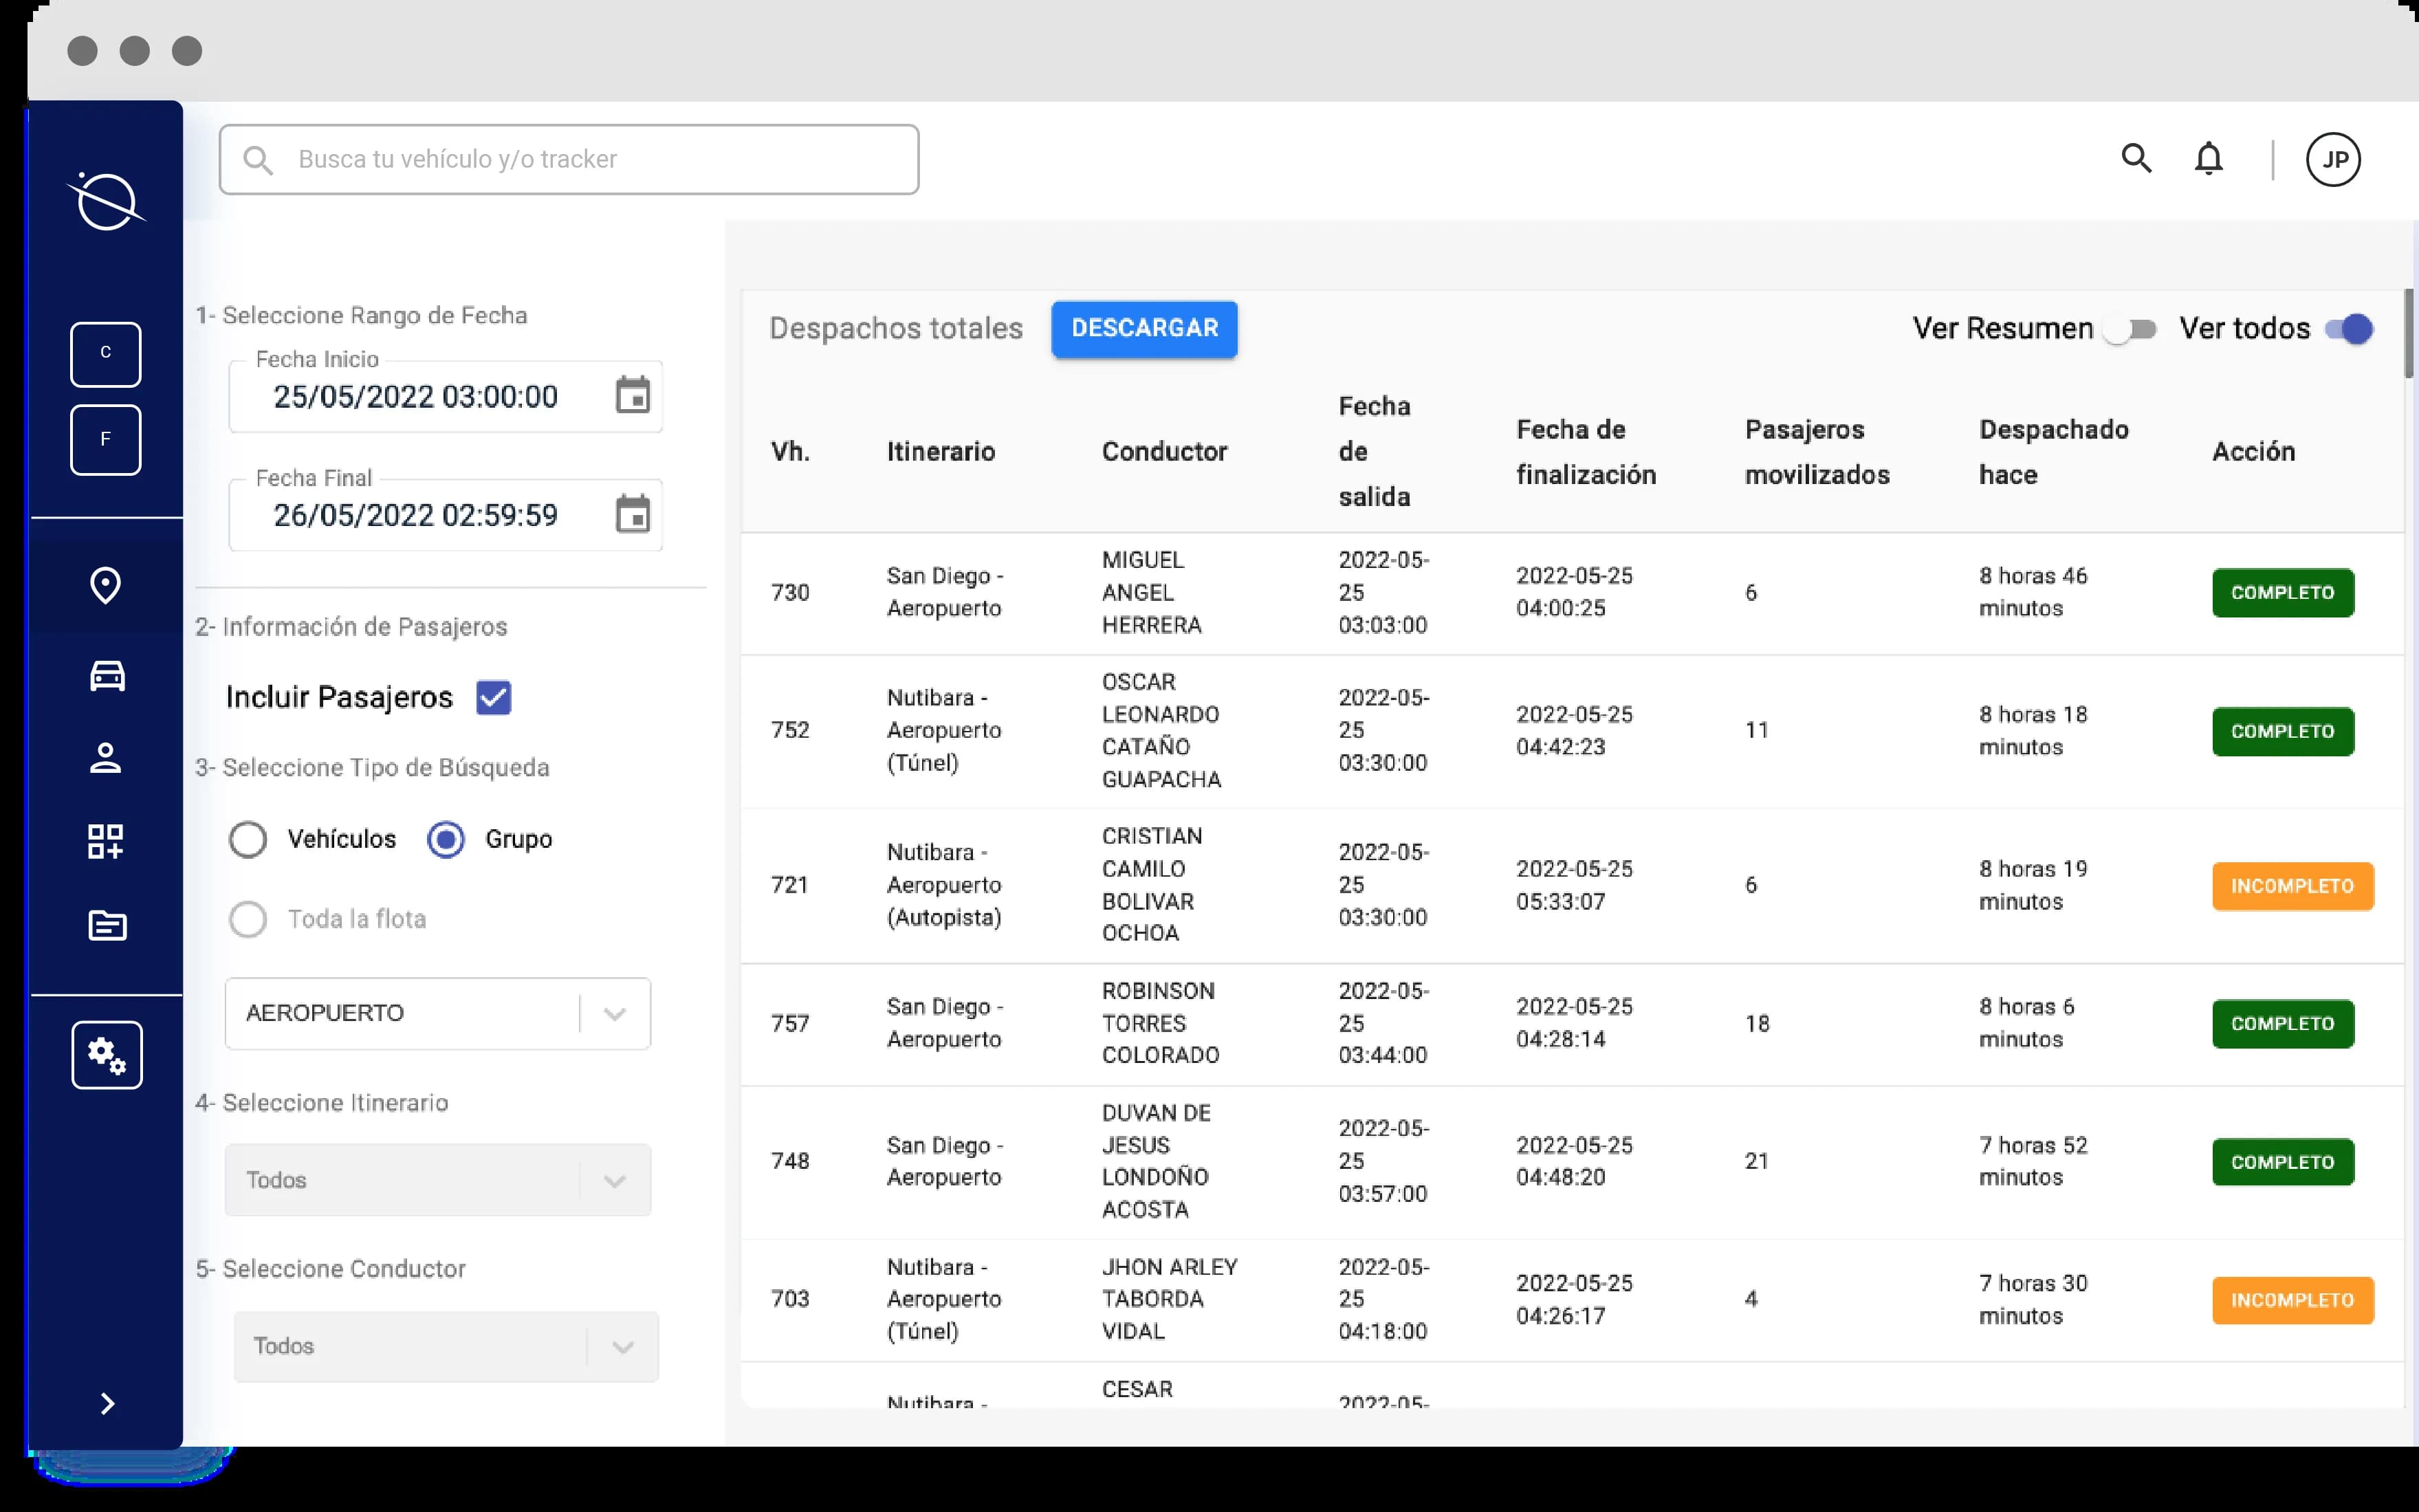Viewport: 2419px width, 1512px height.
Task: Open the reports document icon in sidebar
Action: (x=107, y=925)
